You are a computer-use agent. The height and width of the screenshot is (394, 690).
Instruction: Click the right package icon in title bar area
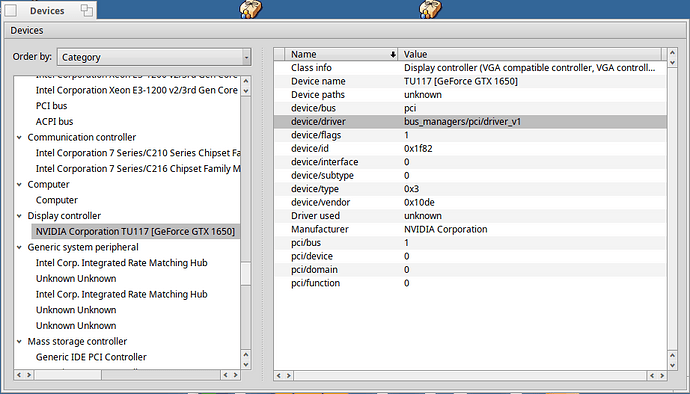click(430, 9)
